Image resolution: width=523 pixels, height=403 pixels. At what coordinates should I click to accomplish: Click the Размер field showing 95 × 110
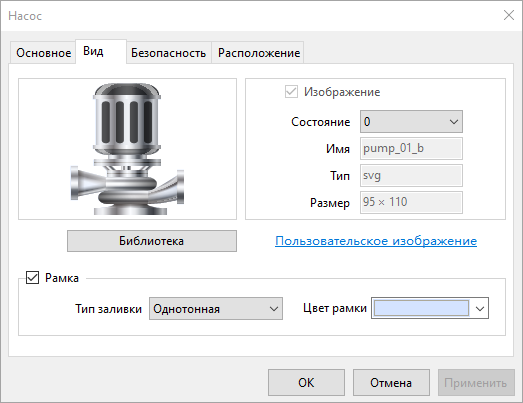(x=411, y=202)
